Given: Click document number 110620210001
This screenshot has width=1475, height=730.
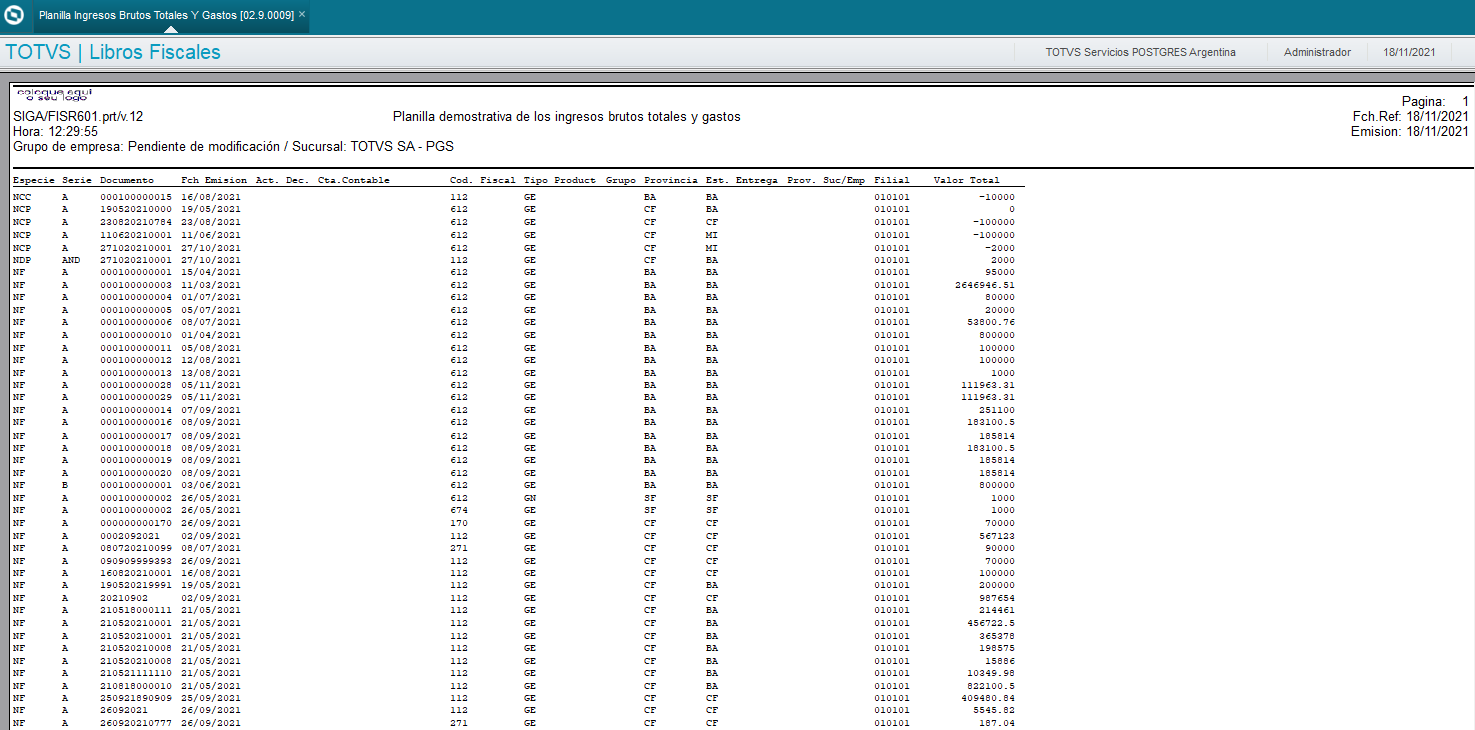Looking at the screenshot, I should (136, 235).
